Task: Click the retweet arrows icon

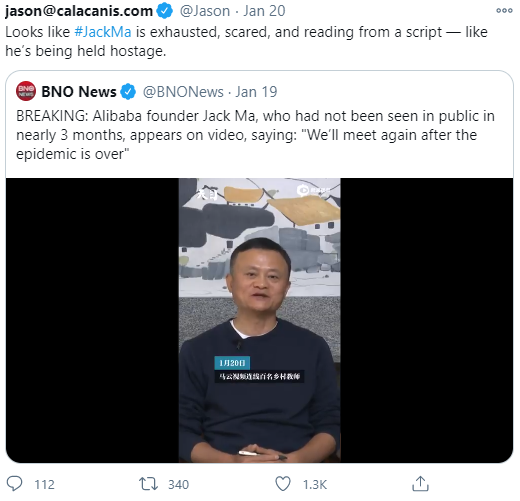Action: pyautogui.click(x=148, y=484)
